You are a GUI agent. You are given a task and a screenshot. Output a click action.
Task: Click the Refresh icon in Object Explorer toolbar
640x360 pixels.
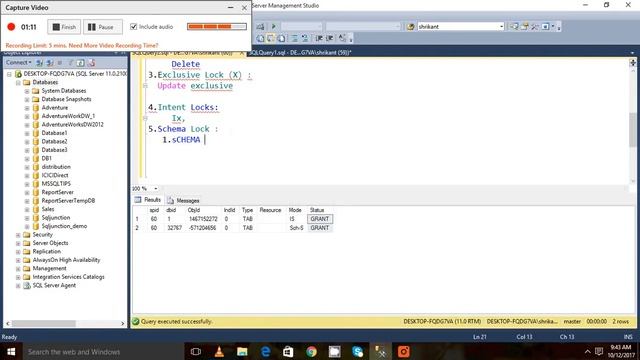click(x=81, y=62)
